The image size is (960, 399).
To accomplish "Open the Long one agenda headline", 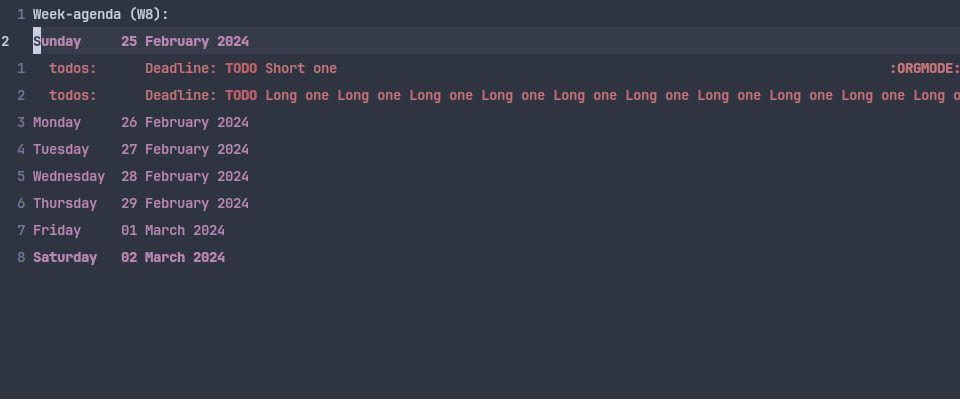I will [612, 95].
